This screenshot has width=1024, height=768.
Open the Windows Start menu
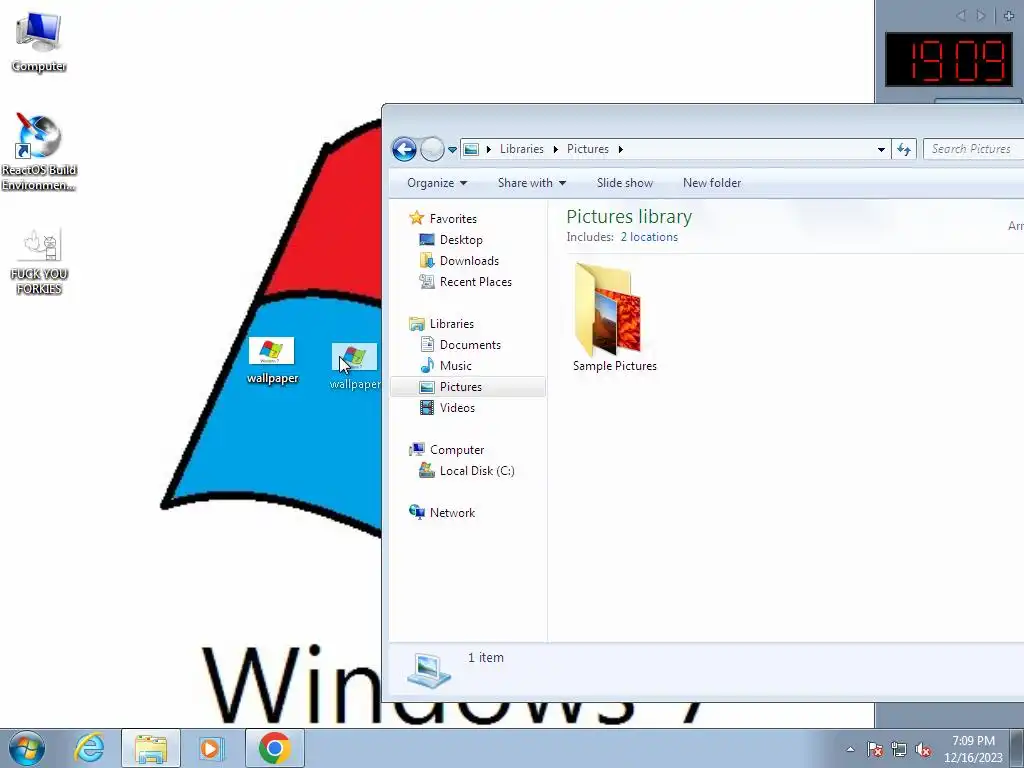[26, 748]
